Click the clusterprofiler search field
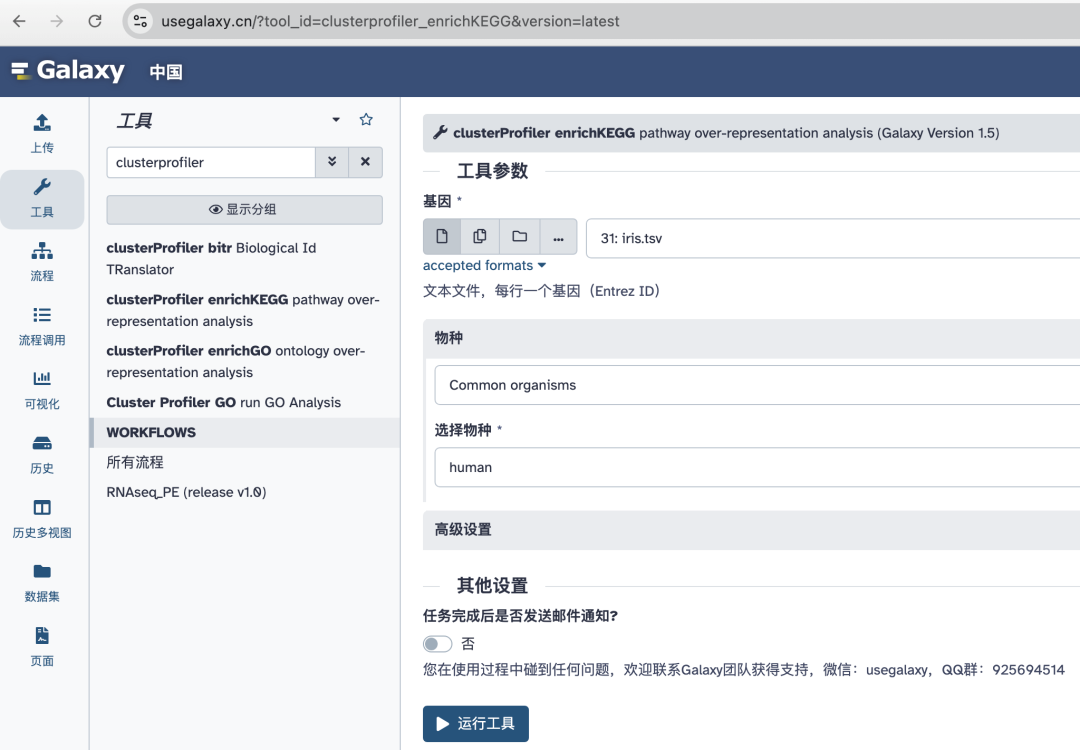This screenshot has height=750, width=1080. tap(211, 163)
